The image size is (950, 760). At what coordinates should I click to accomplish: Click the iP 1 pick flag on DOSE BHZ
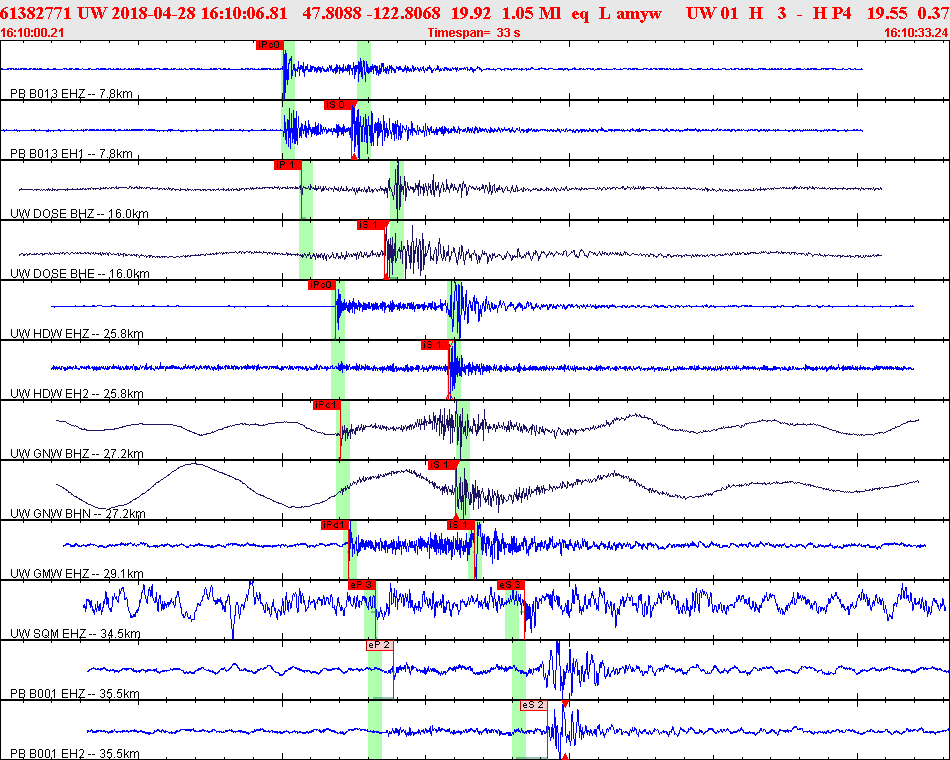[288, 165]
